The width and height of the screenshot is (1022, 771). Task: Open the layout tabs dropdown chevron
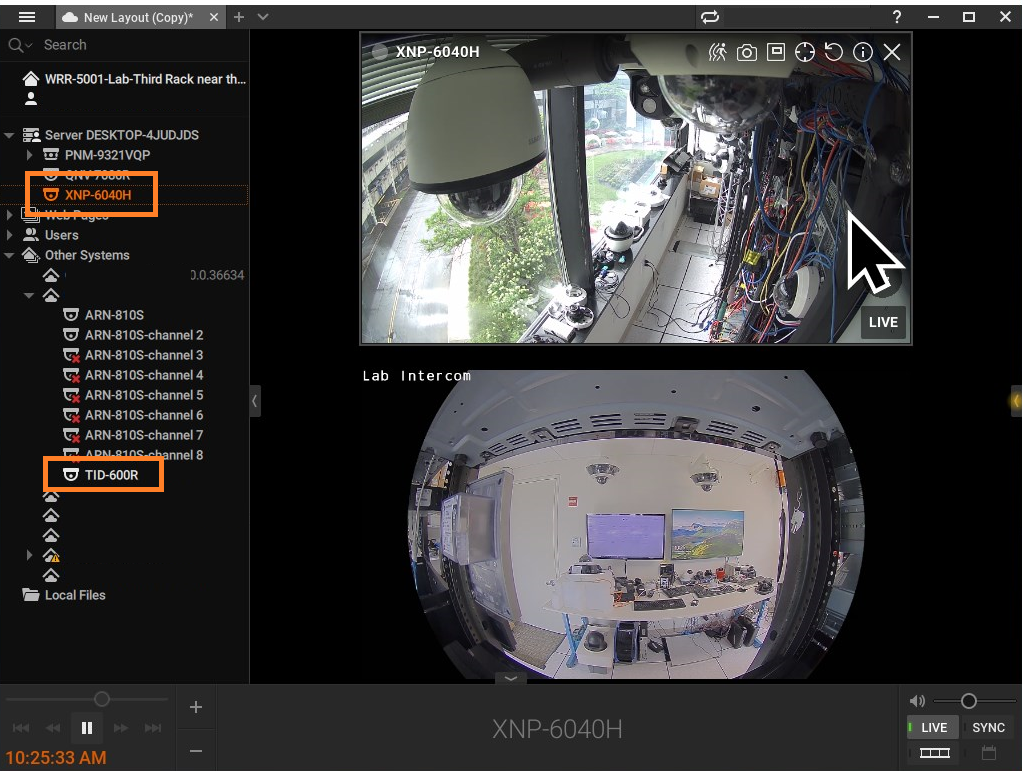[263, 17]
